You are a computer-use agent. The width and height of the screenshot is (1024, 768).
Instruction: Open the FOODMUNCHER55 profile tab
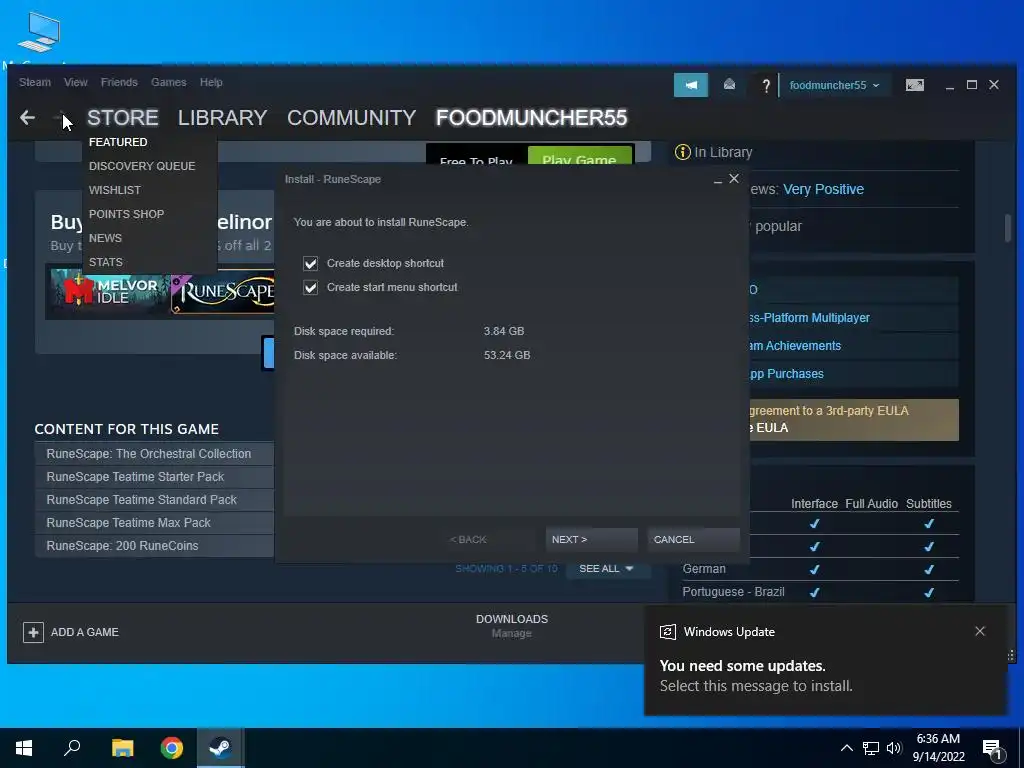[532, 118]
